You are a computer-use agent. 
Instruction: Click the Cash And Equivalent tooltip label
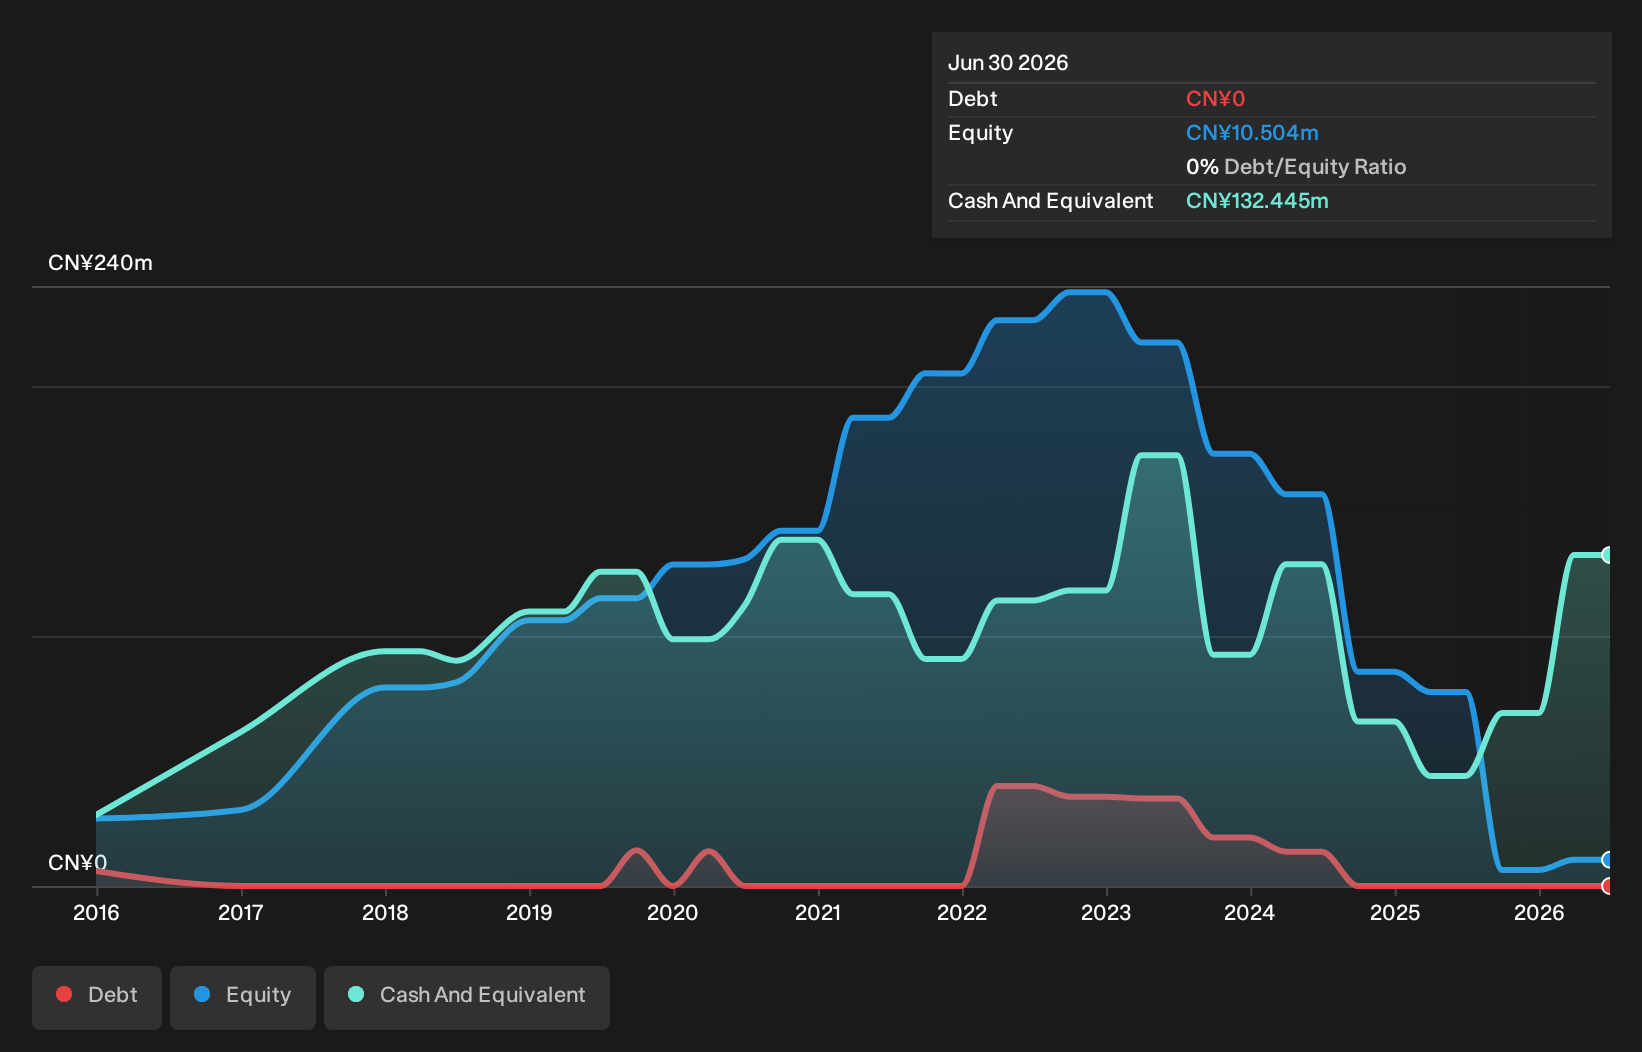point(1051,201)
